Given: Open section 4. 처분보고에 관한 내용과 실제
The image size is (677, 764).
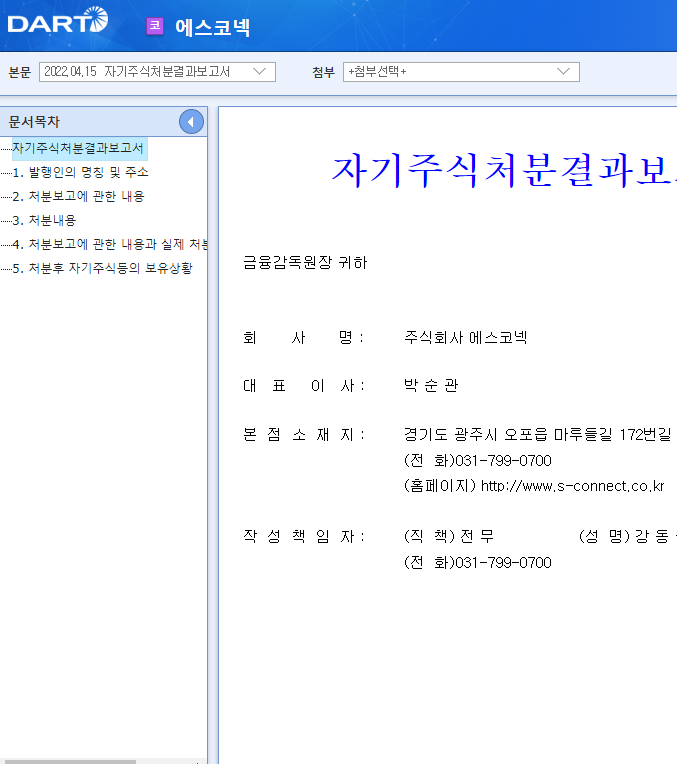Looking at the screenshot, I should [x=110, y=244].
